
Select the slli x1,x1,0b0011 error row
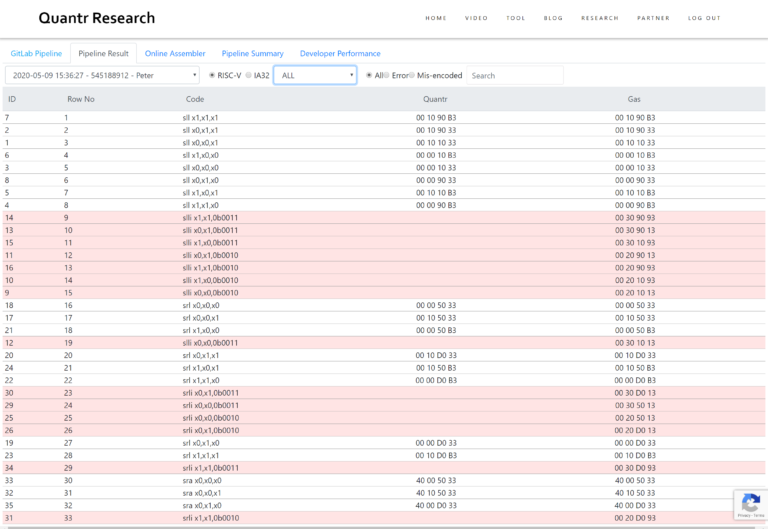click(384, 218)
